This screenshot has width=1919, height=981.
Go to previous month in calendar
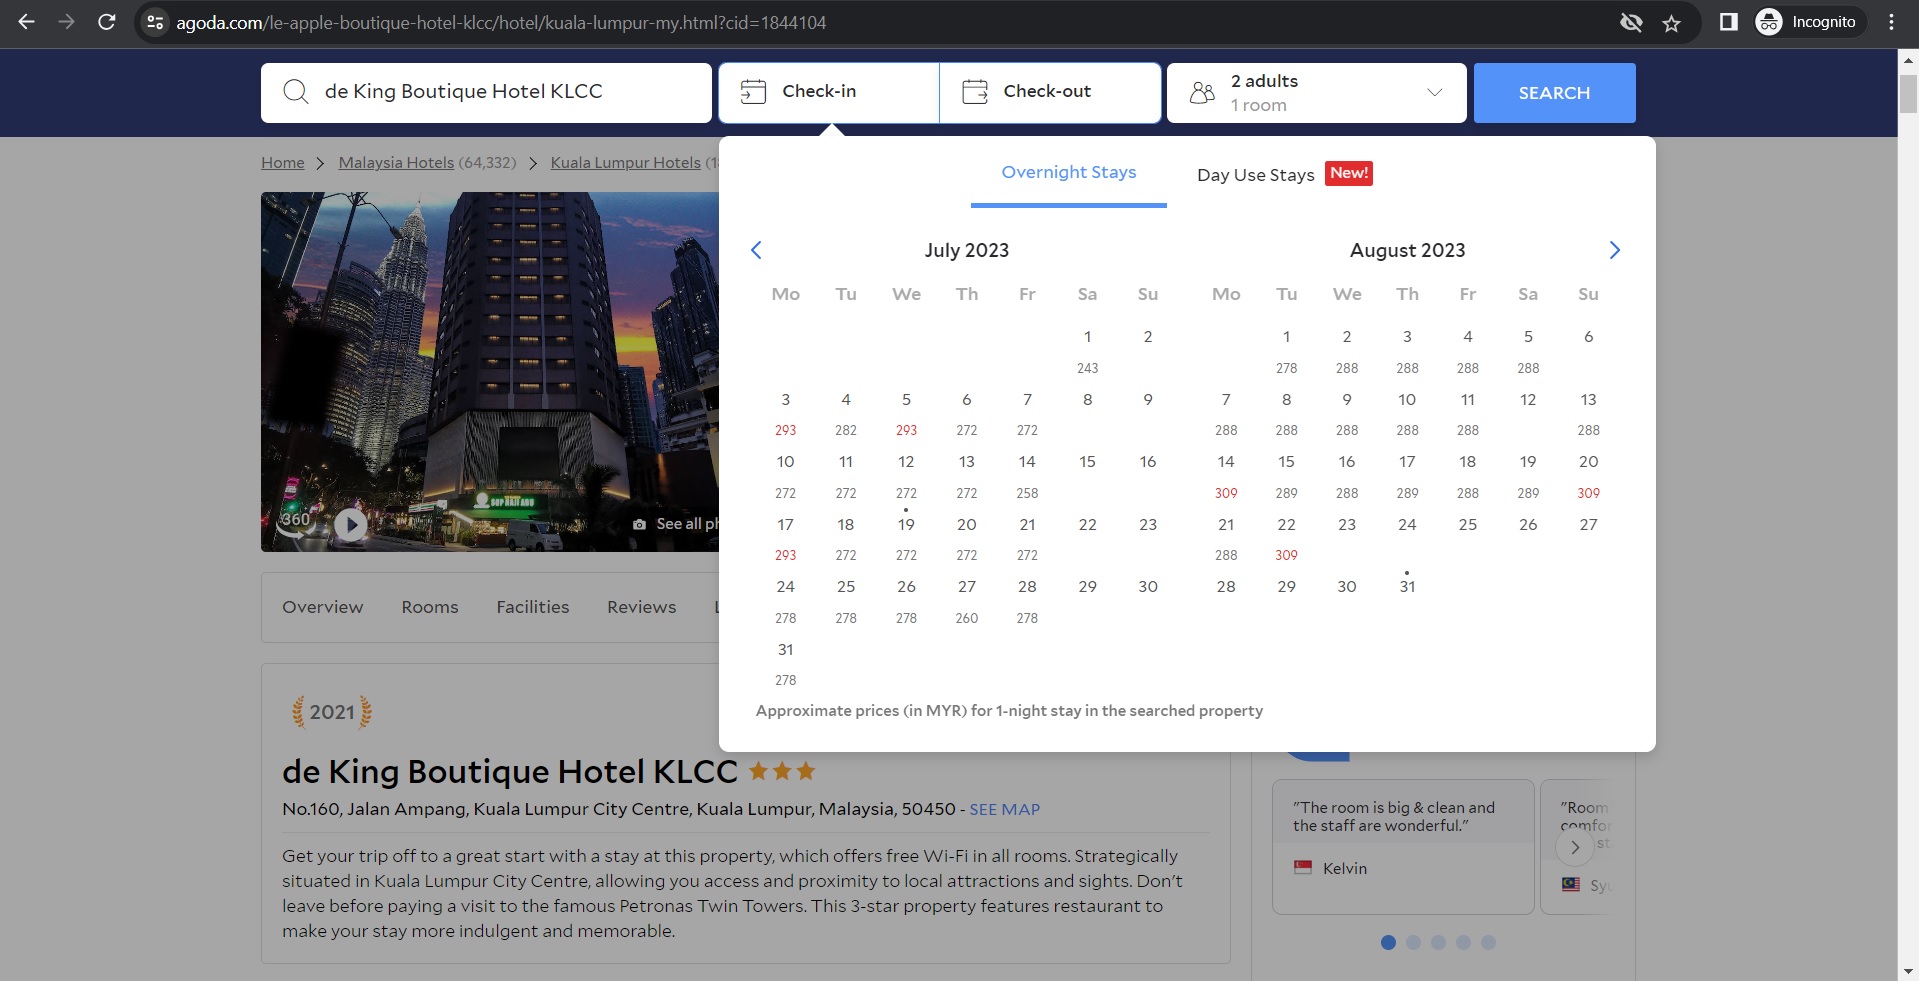[756, 250]
